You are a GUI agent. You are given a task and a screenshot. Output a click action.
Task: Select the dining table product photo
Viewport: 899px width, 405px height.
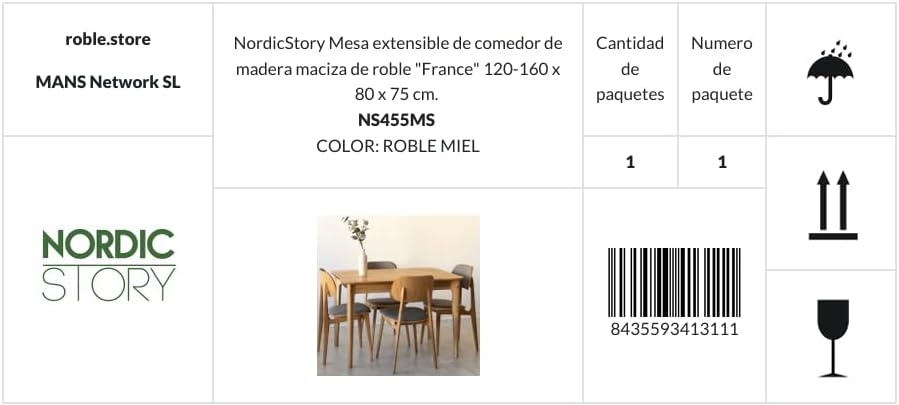(398, 295)
